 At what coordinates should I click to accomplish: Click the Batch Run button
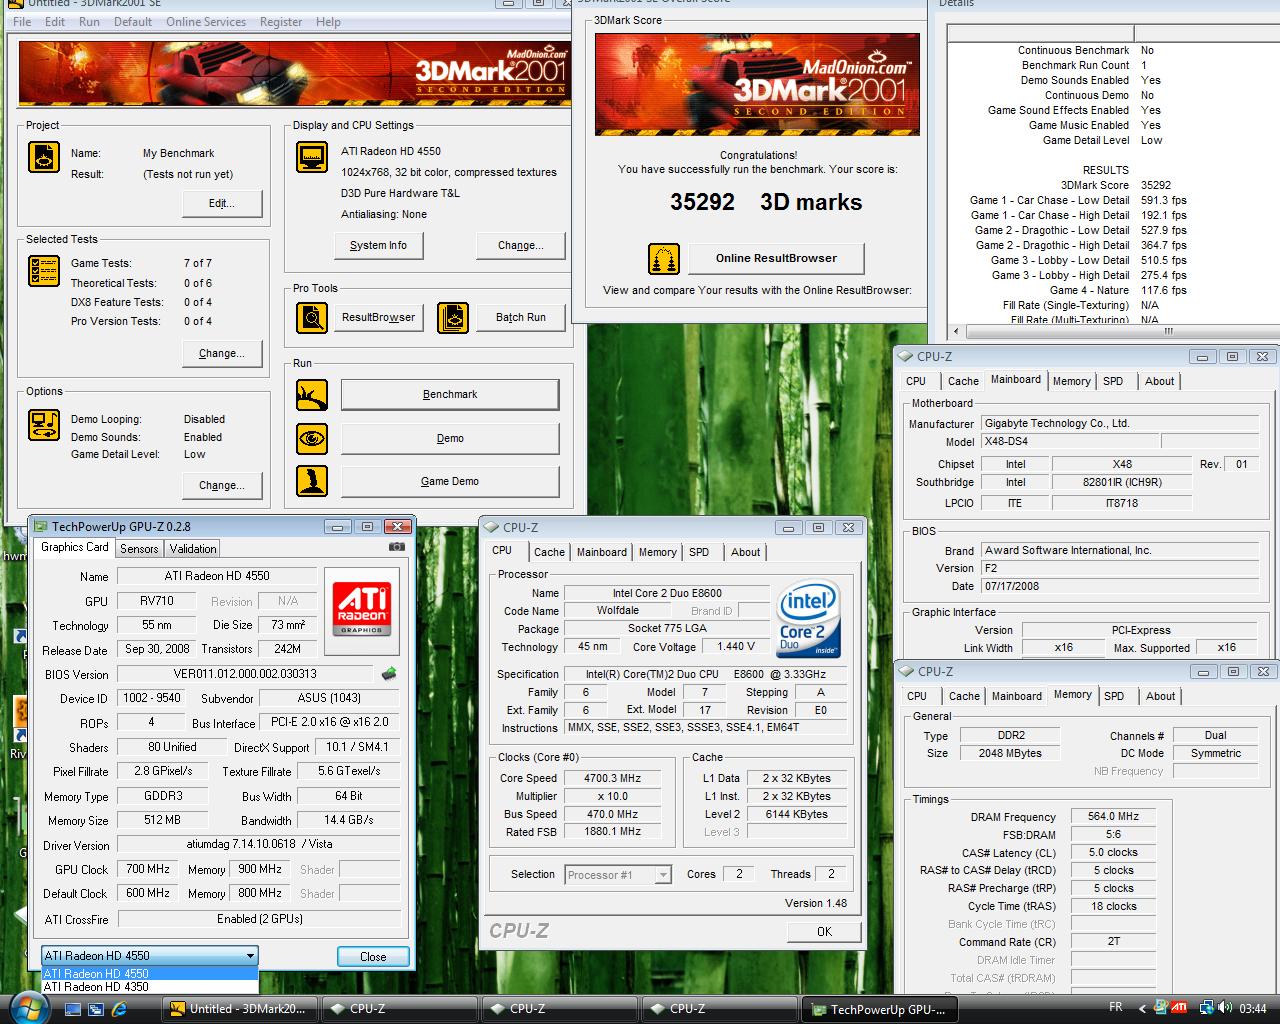(x=521, y=318)
